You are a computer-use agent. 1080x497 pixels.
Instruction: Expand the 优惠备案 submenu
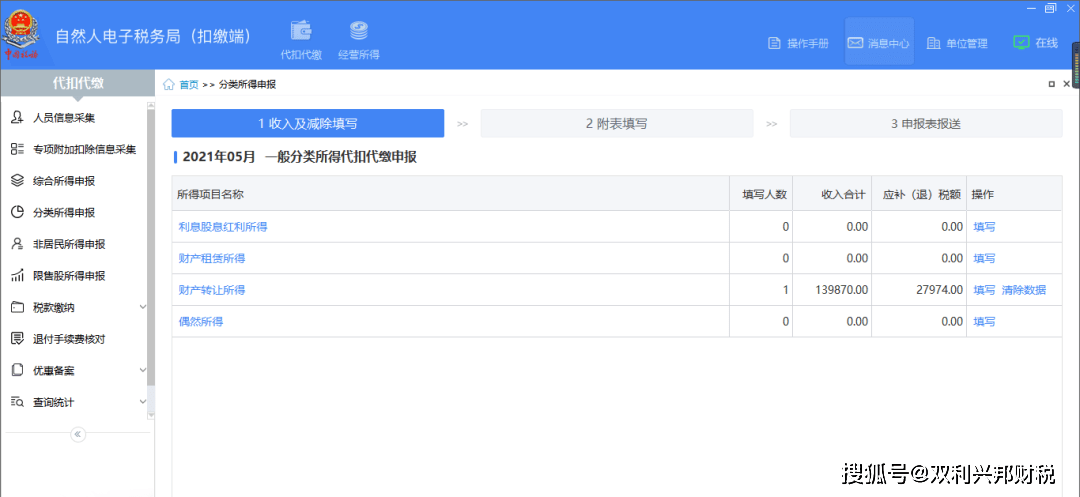click(143, 370)
